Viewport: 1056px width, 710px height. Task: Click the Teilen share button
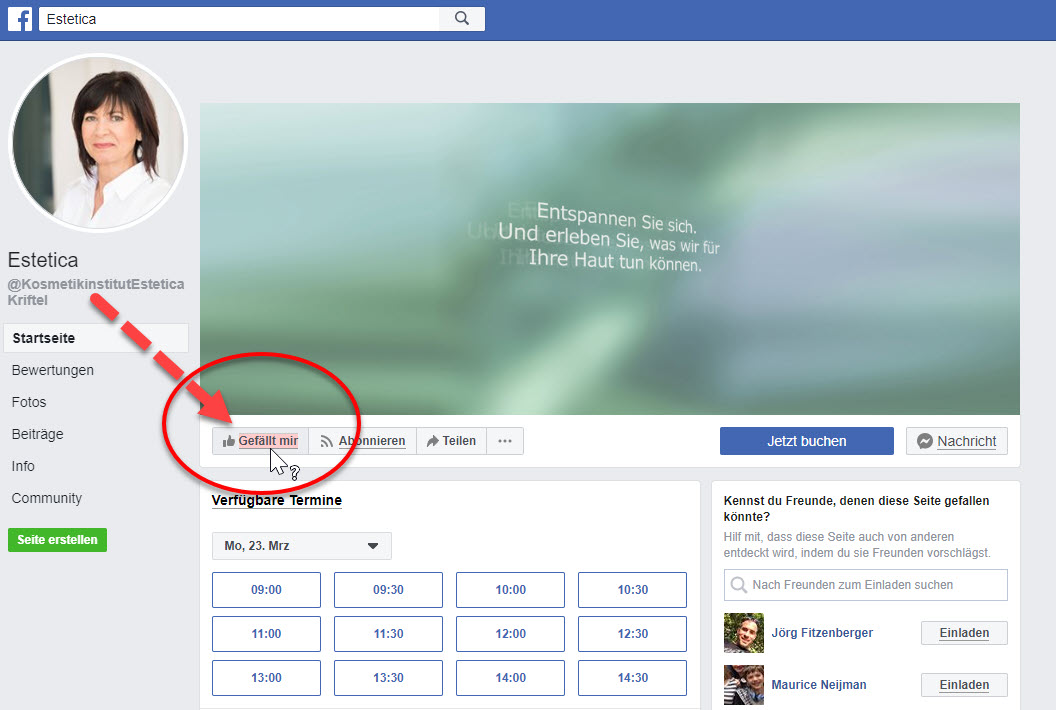click(451, 441)
